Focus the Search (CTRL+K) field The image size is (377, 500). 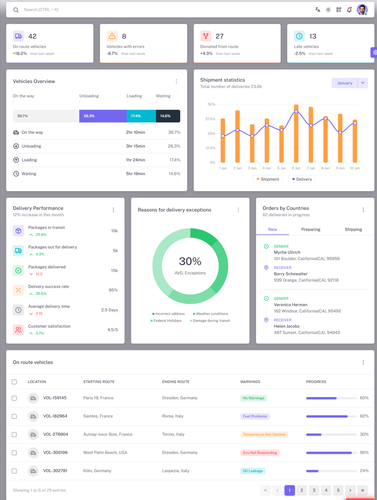pyautogui.click(x=41, y=10)
